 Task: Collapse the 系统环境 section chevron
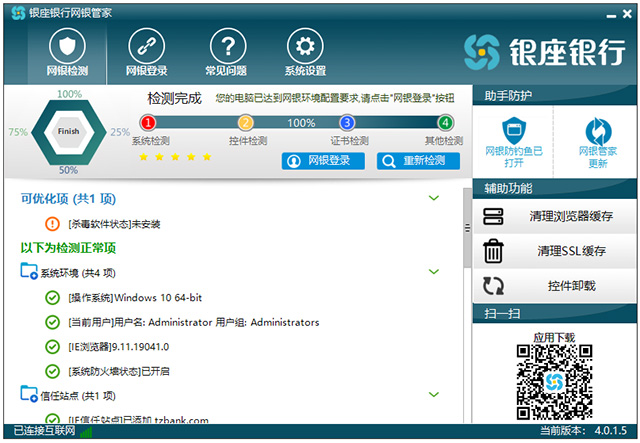point(433,272)
